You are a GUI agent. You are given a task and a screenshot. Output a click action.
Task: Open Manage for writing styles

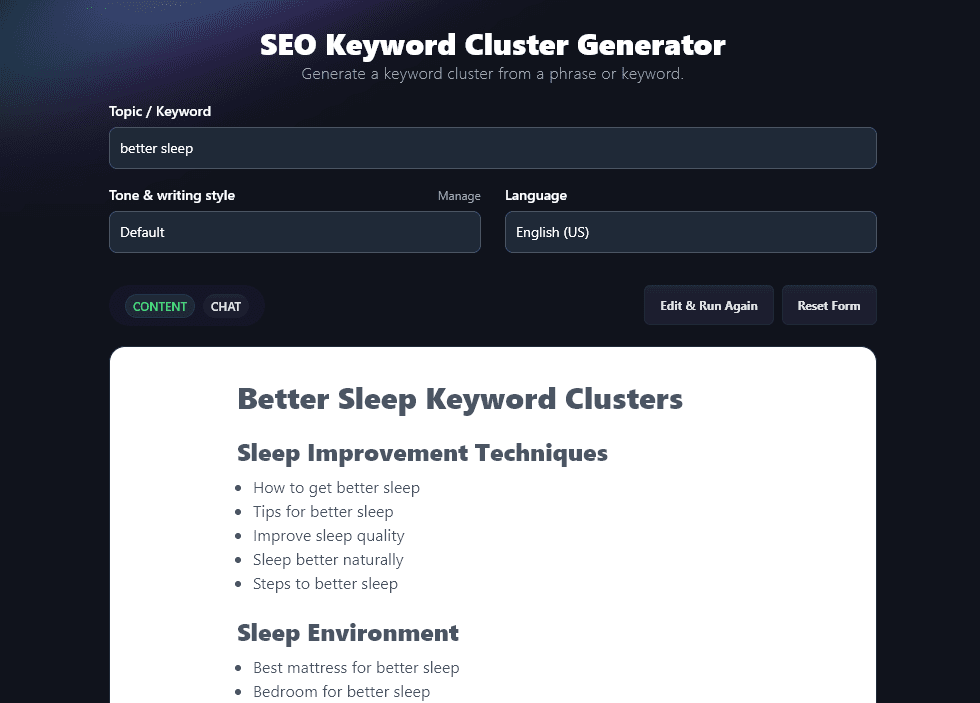[459, 196]
